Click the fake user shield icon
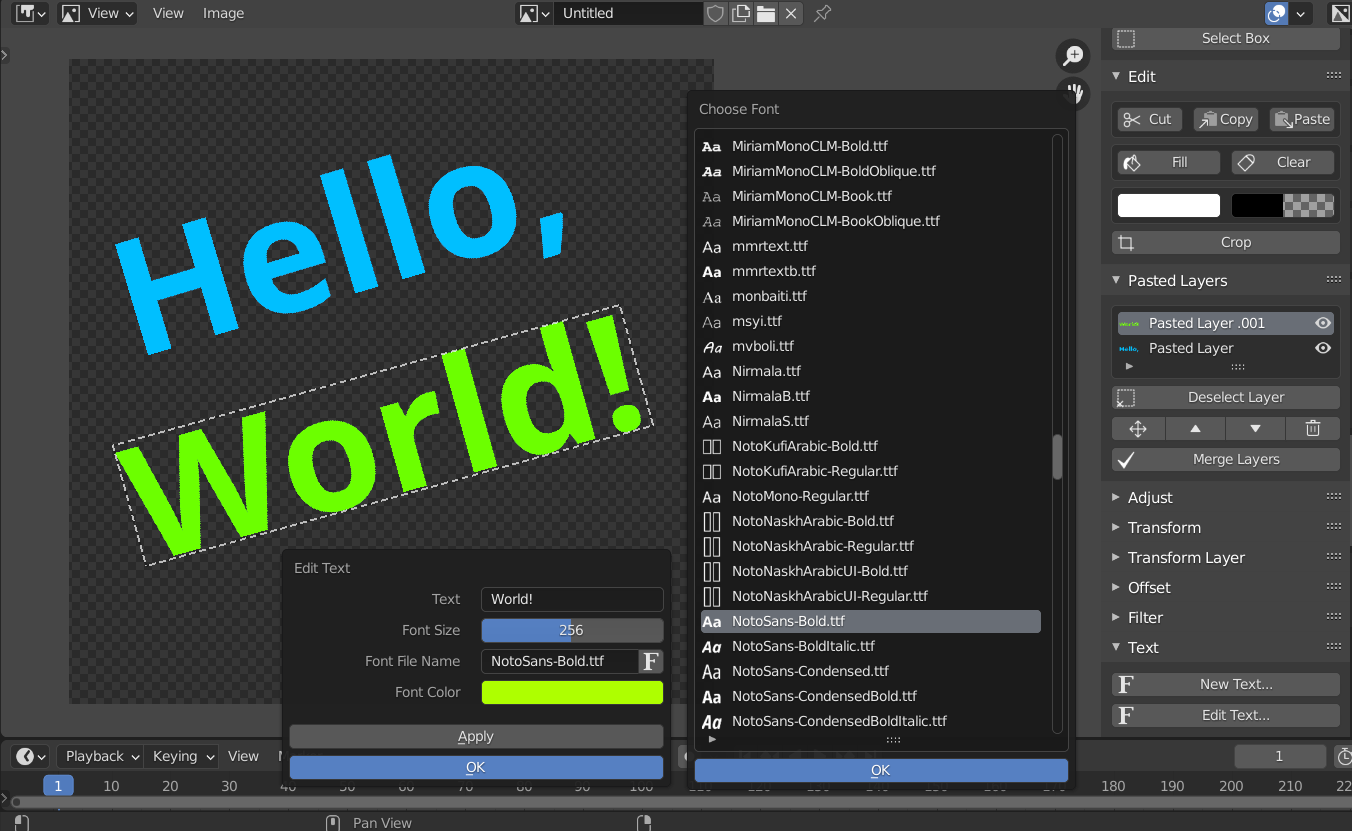Screen dimensions: 1352x831 click(715, 13)
